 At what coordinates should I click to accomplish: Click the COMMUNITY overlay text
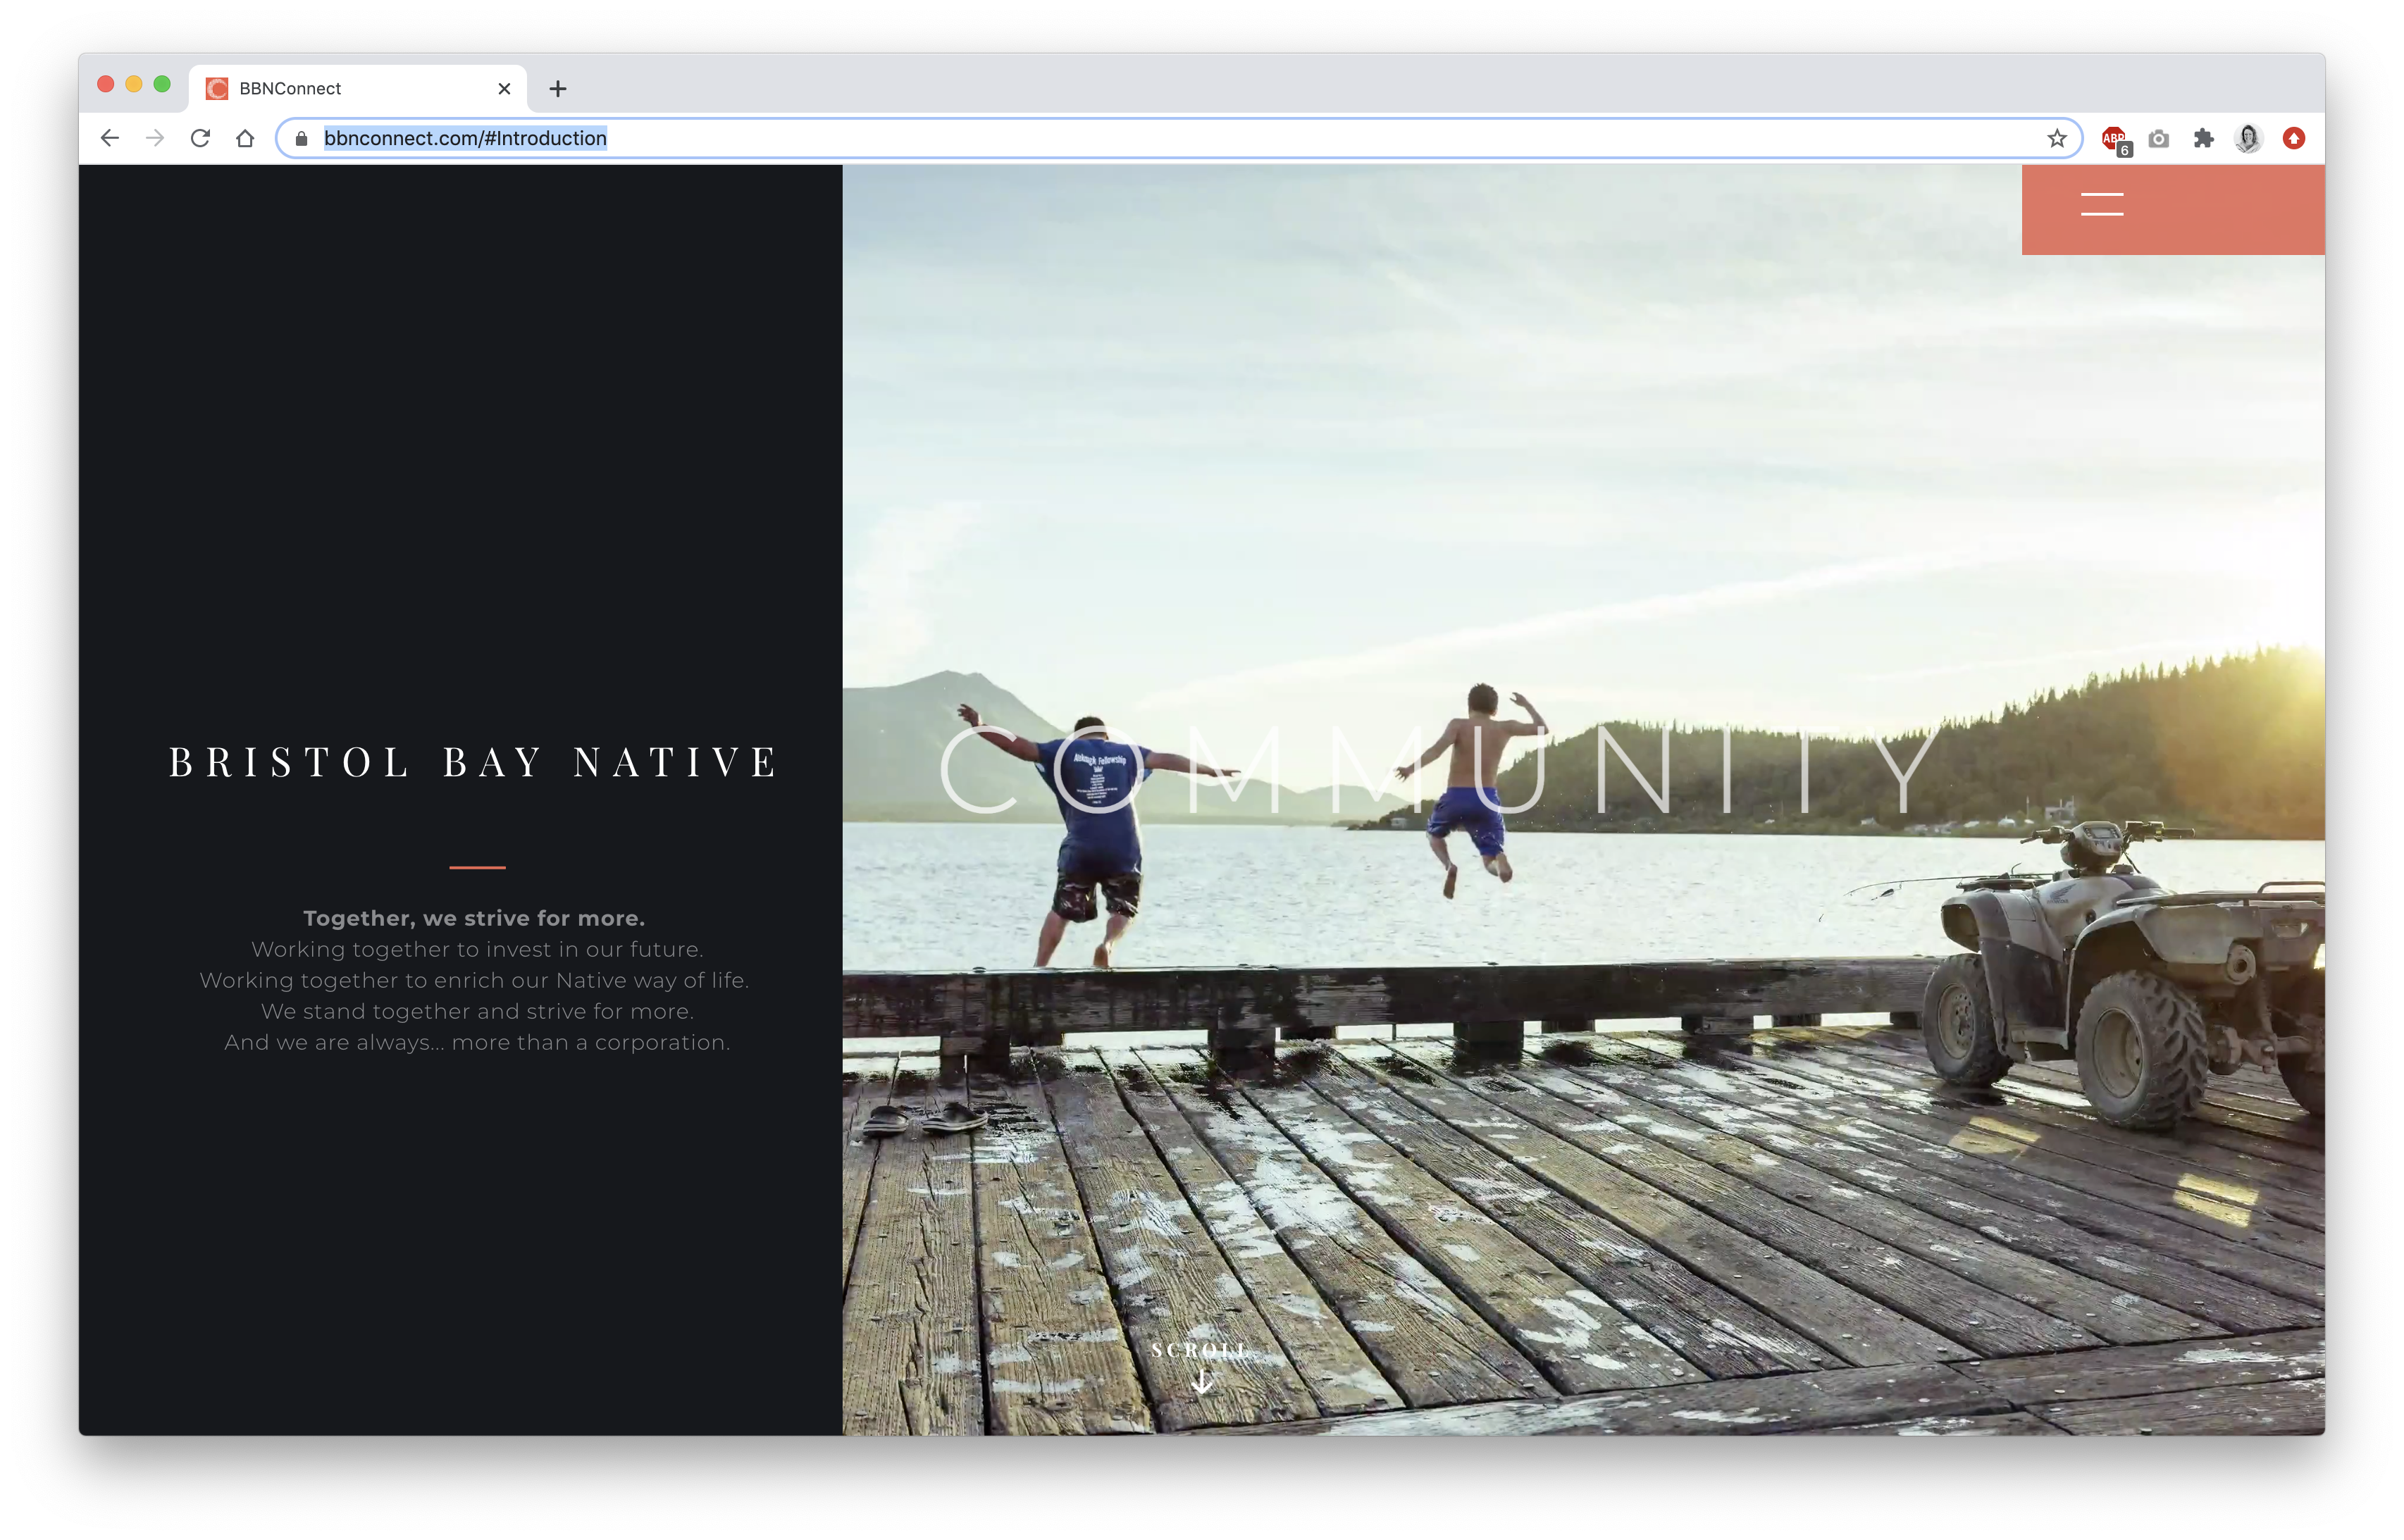coord(1440,770)
